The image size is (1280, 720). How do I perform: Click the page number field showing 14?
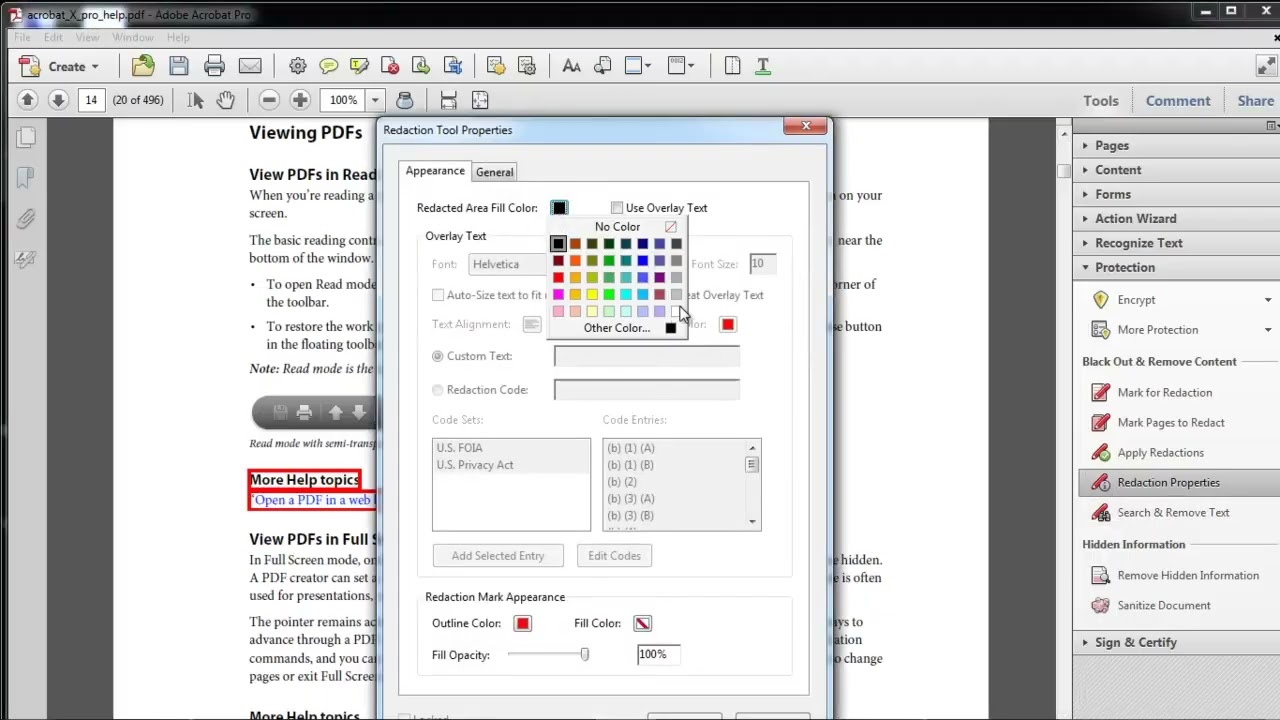(91, 100)
